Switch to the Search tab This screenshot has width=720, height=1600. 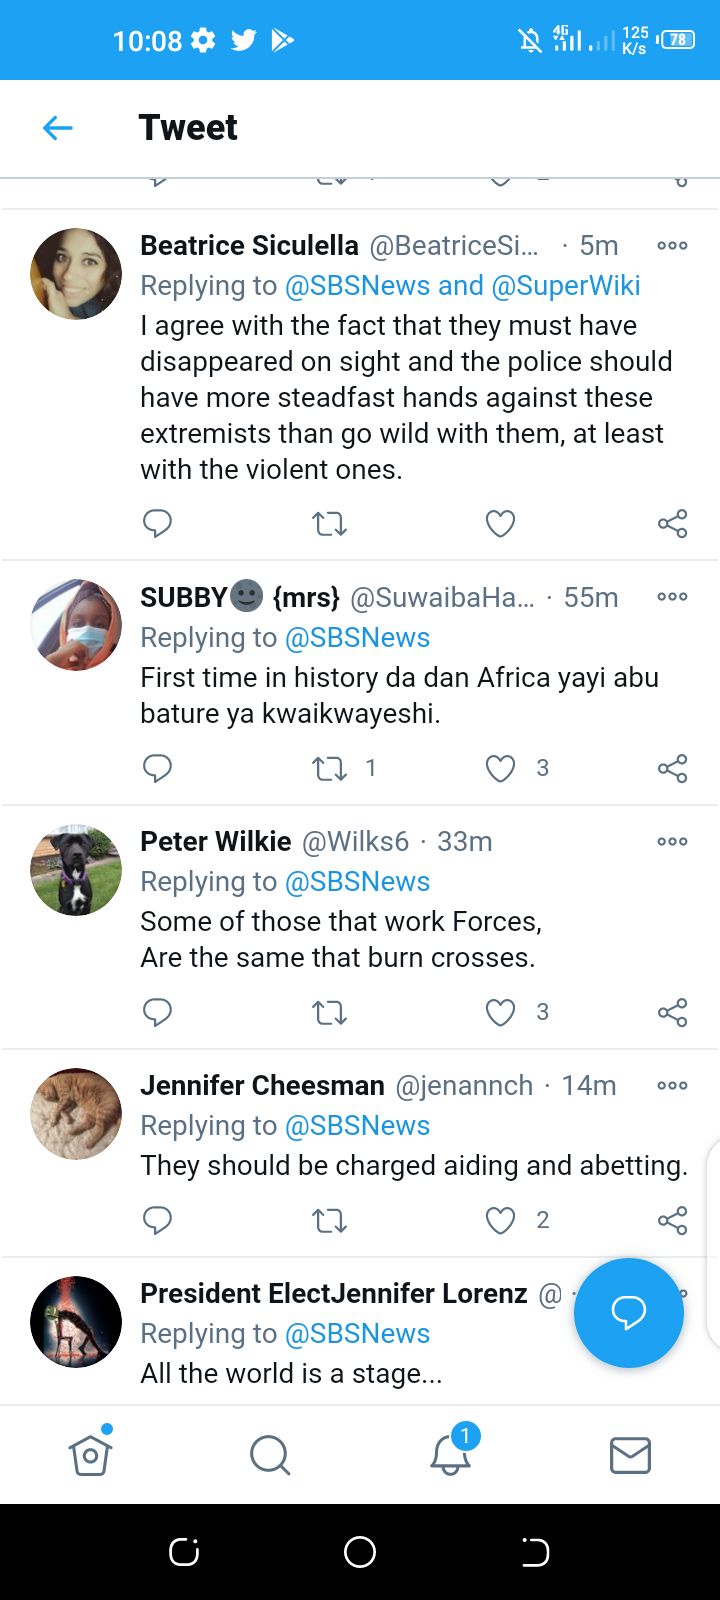click(x=270, y=1455)
